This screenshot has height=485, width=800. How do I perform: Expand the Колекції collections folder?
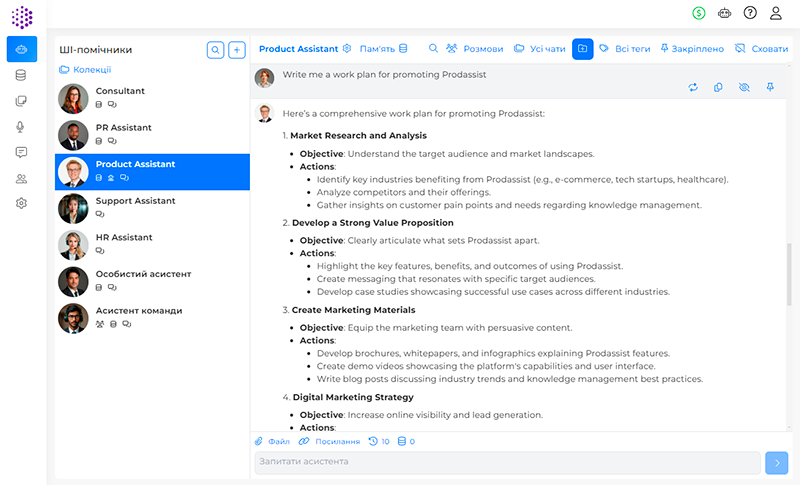pos(85,70)
